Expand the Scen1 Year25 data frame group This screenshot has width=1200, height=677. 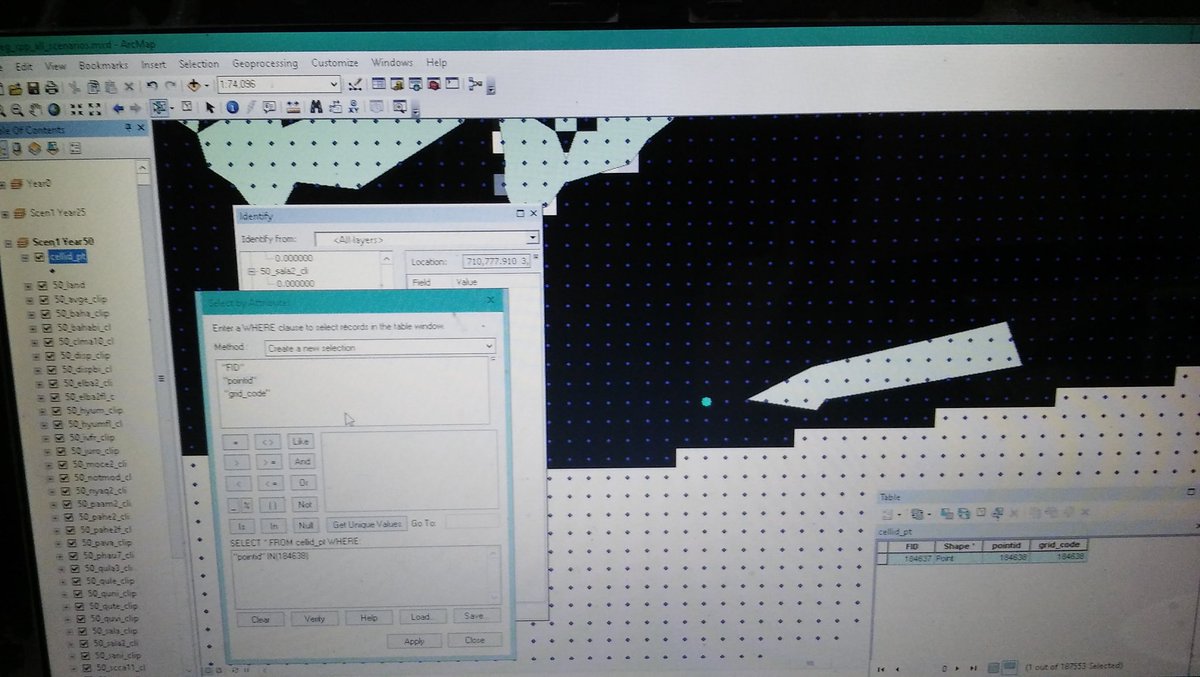pyautogui.click(x=5, y=213)
